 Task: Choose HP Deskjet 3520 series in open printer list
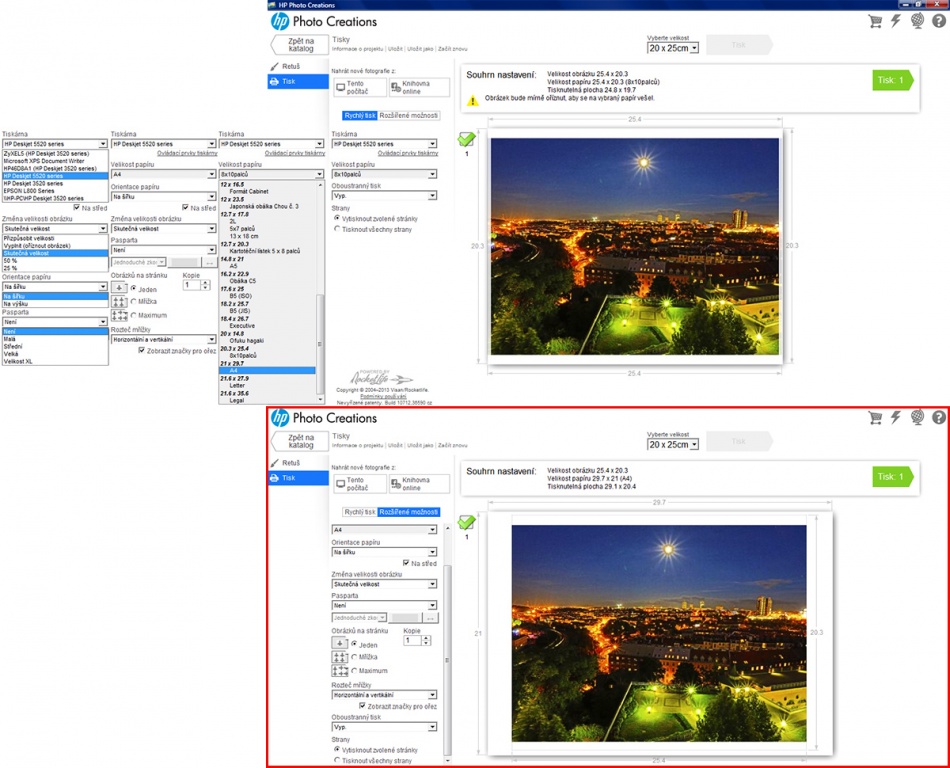click(x=55, y=183)
